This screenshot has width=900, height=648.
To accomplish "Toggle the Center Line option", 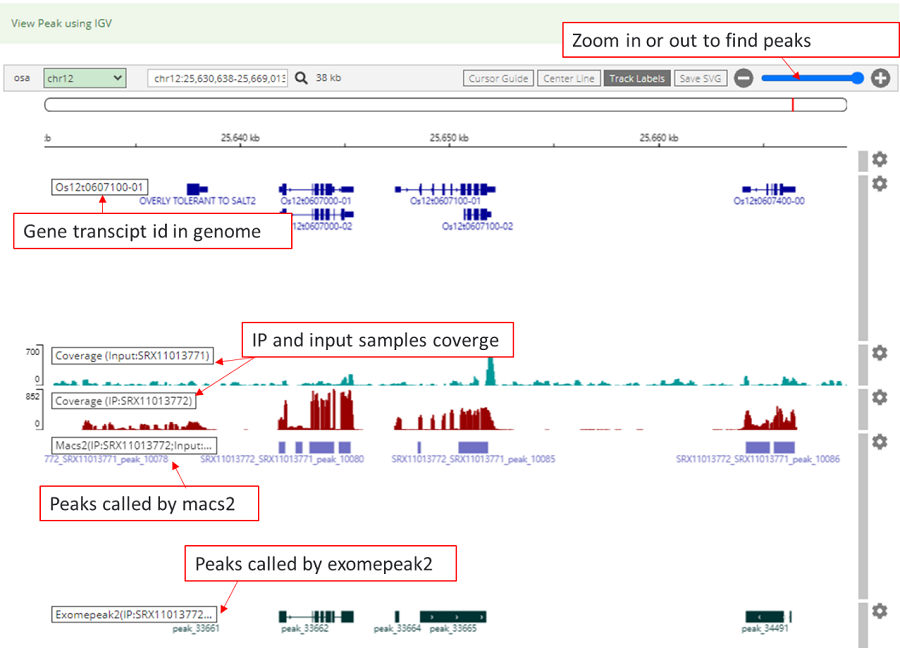I will 568,78.
